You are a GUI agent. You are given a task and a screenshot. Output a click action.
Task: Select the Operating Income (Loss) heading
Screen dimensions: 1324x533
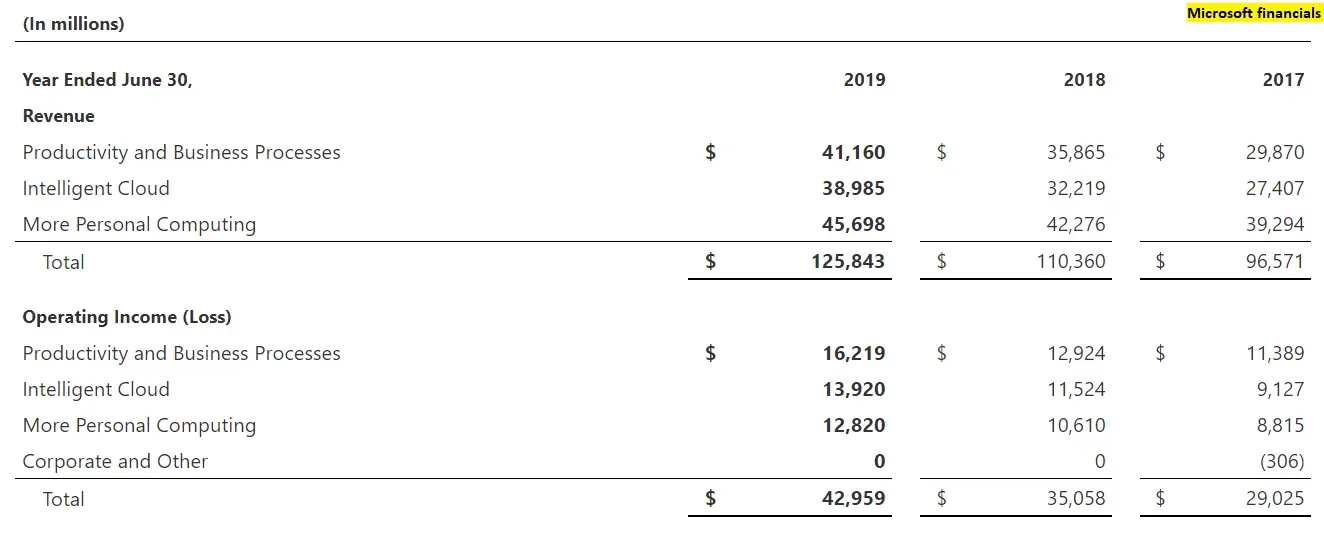pos(126,317)
